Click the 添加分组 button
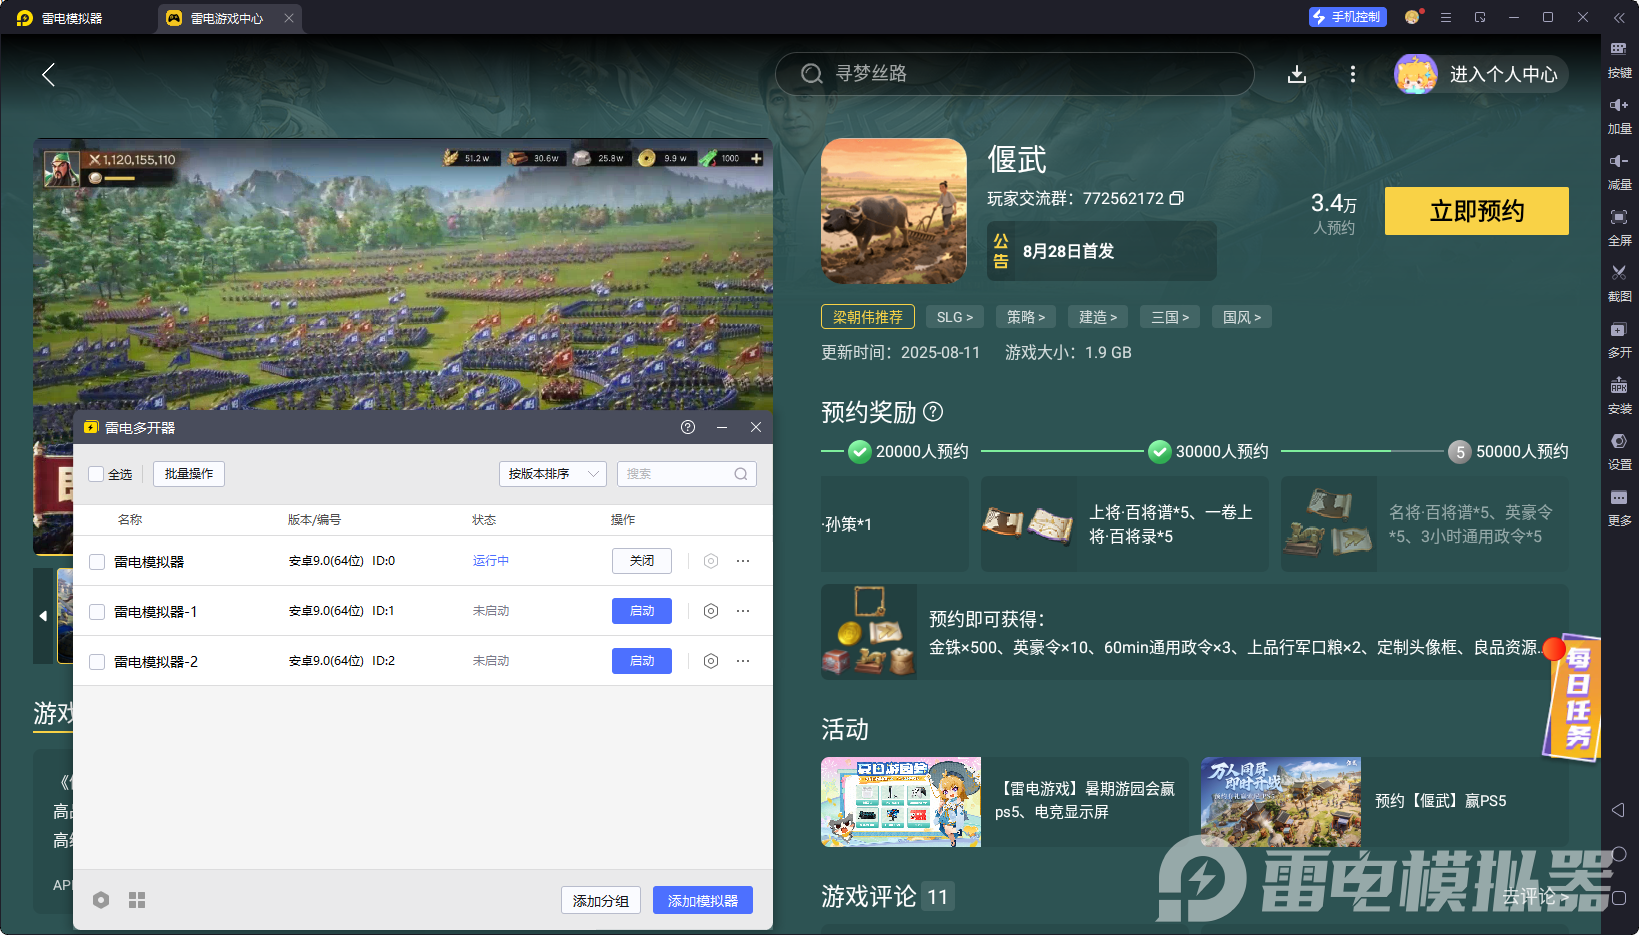 (601, 900)
